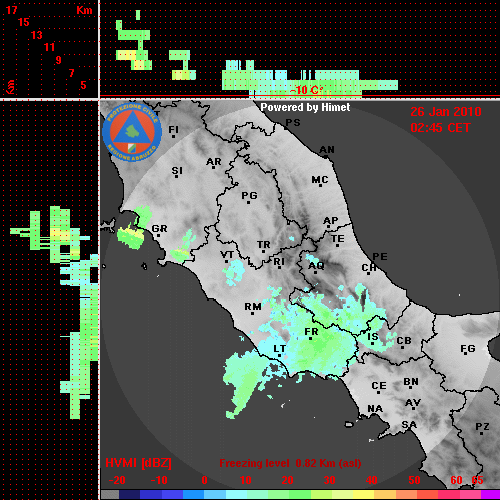Click the MC city label

tap(320, 180)
